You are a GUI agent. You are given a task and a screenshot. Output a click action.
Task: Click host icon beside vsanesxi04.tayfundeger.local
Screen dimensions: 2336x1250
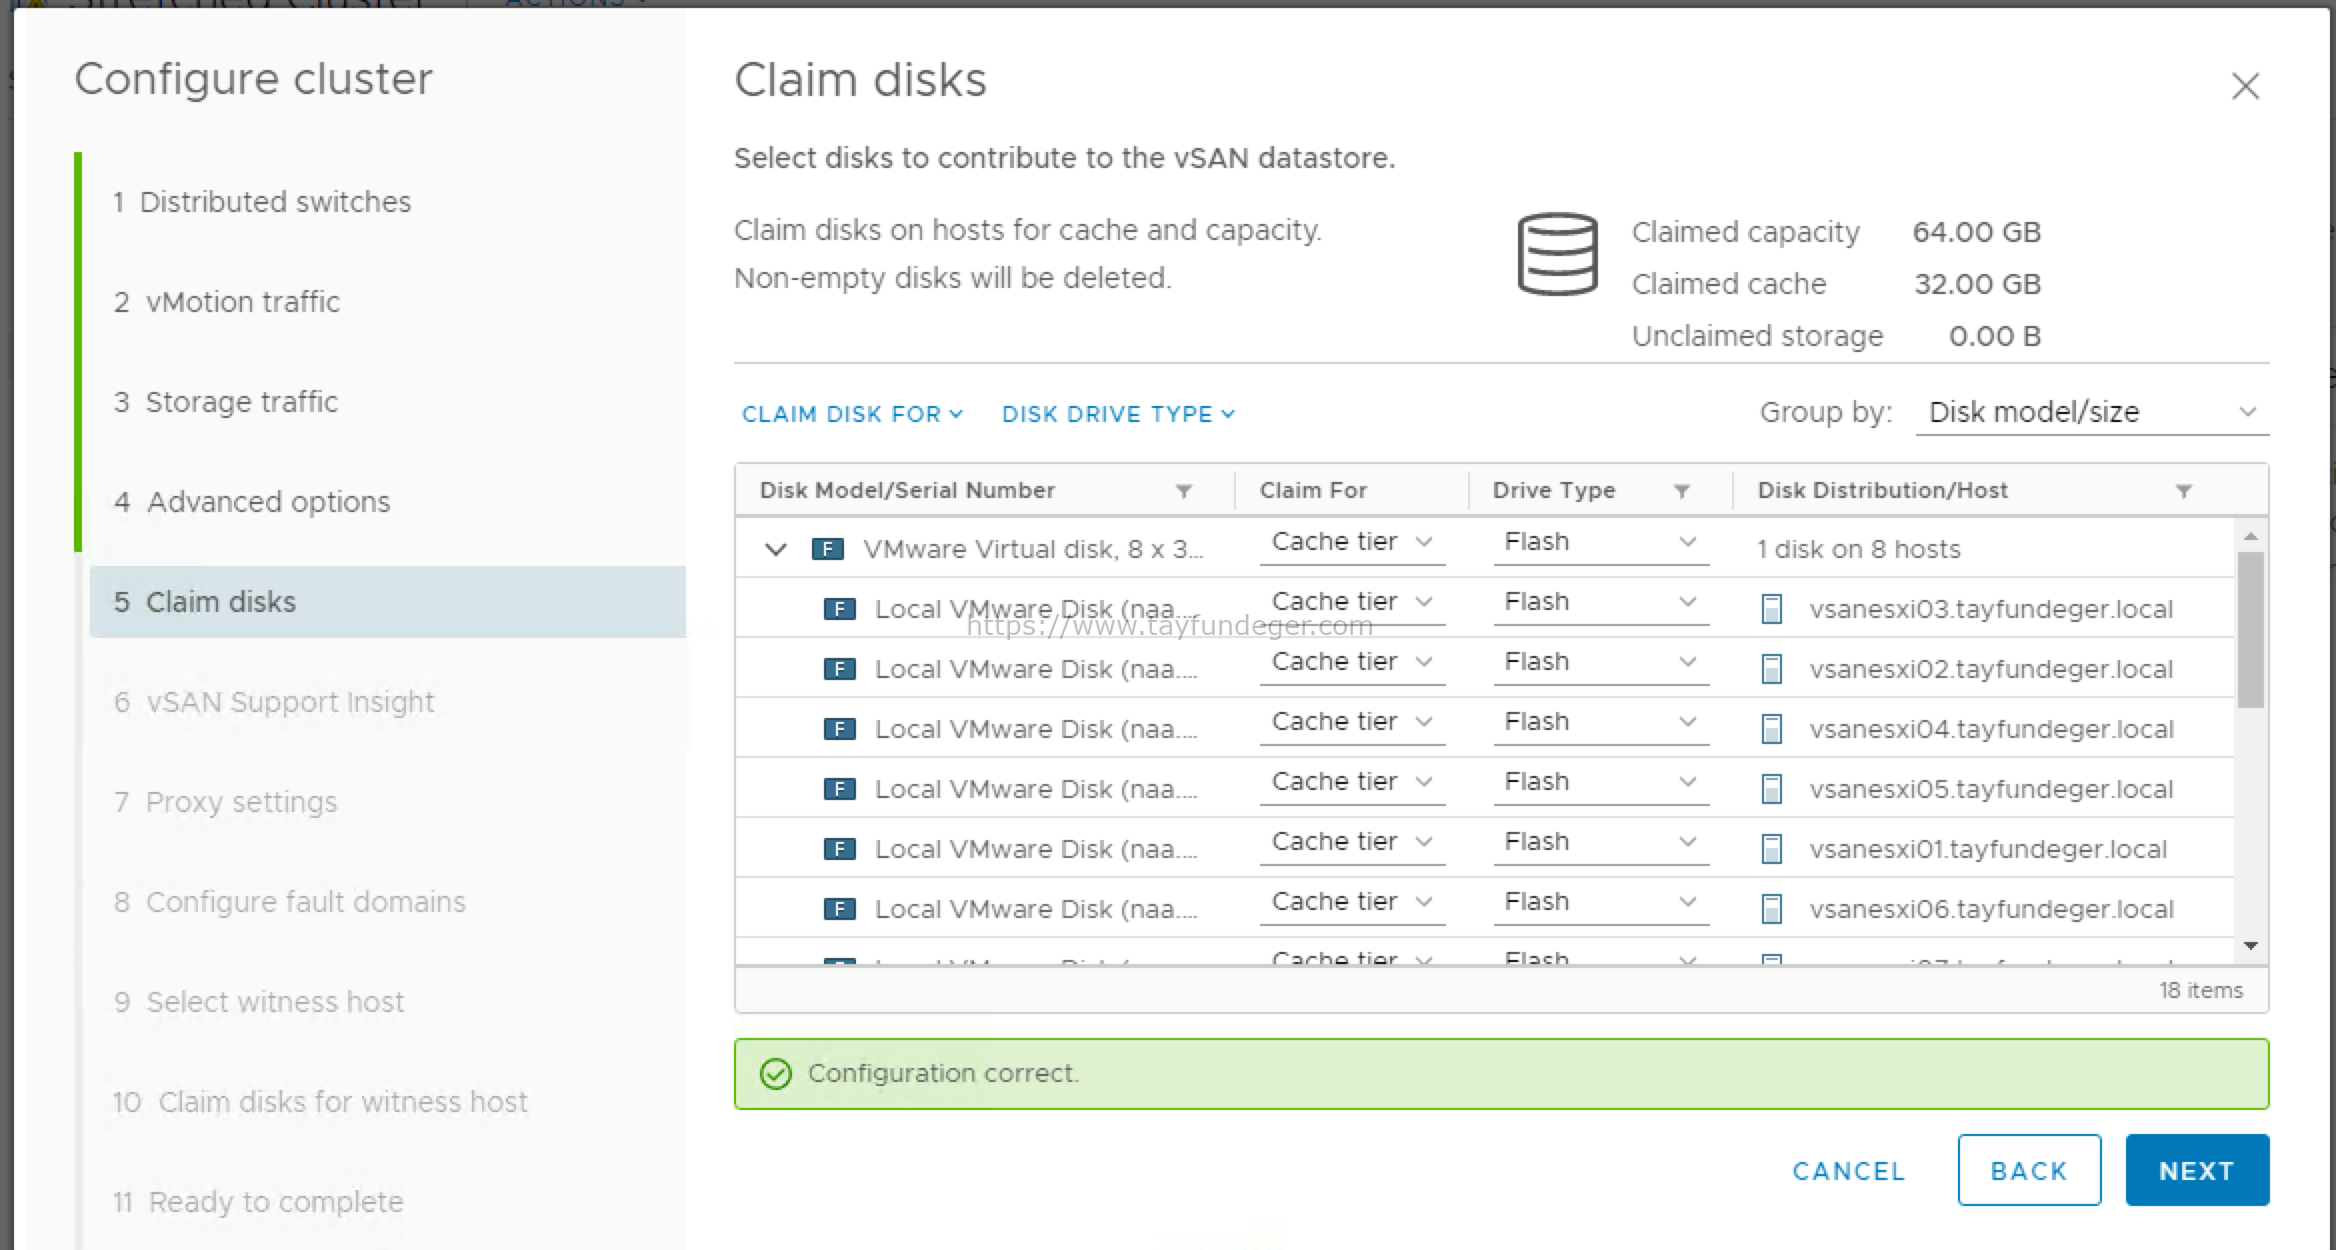(x=1771, y=729)
